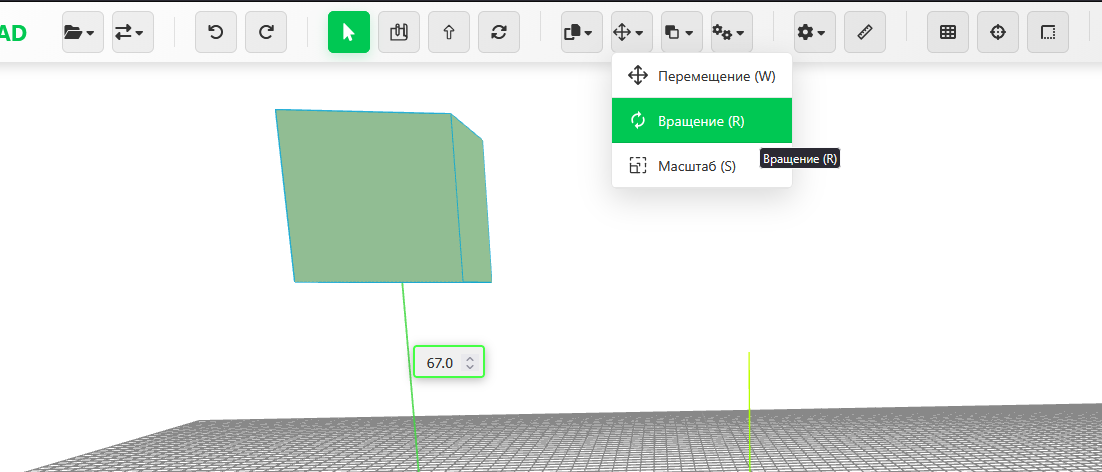Open the single gear settings dropdown

[x=815, y=32]
